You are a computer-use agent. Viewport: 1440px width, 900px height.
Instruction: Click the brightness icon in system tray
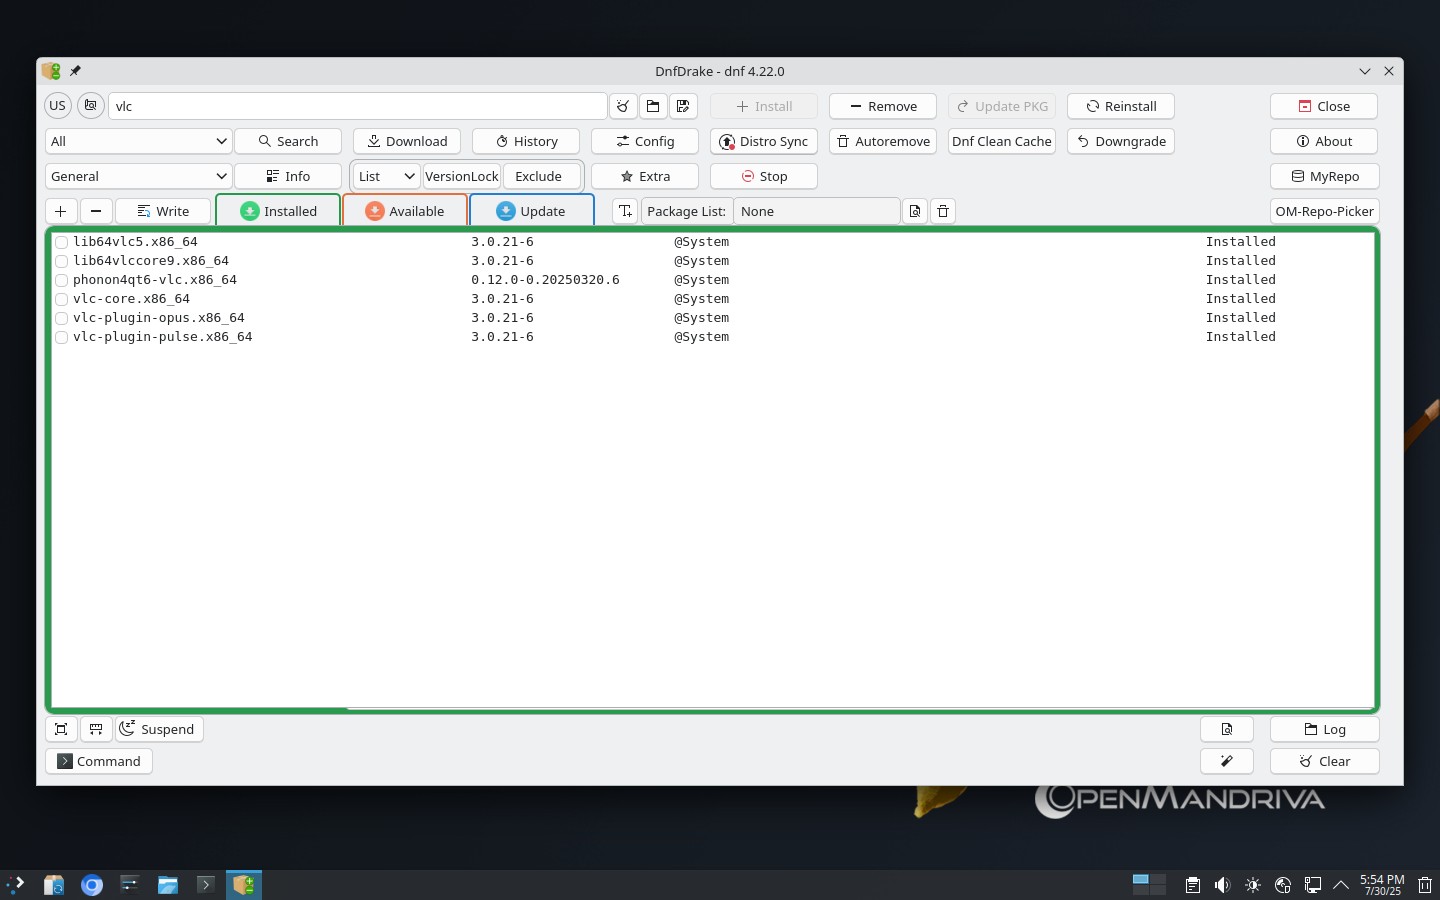click(x=1253, y=885)
